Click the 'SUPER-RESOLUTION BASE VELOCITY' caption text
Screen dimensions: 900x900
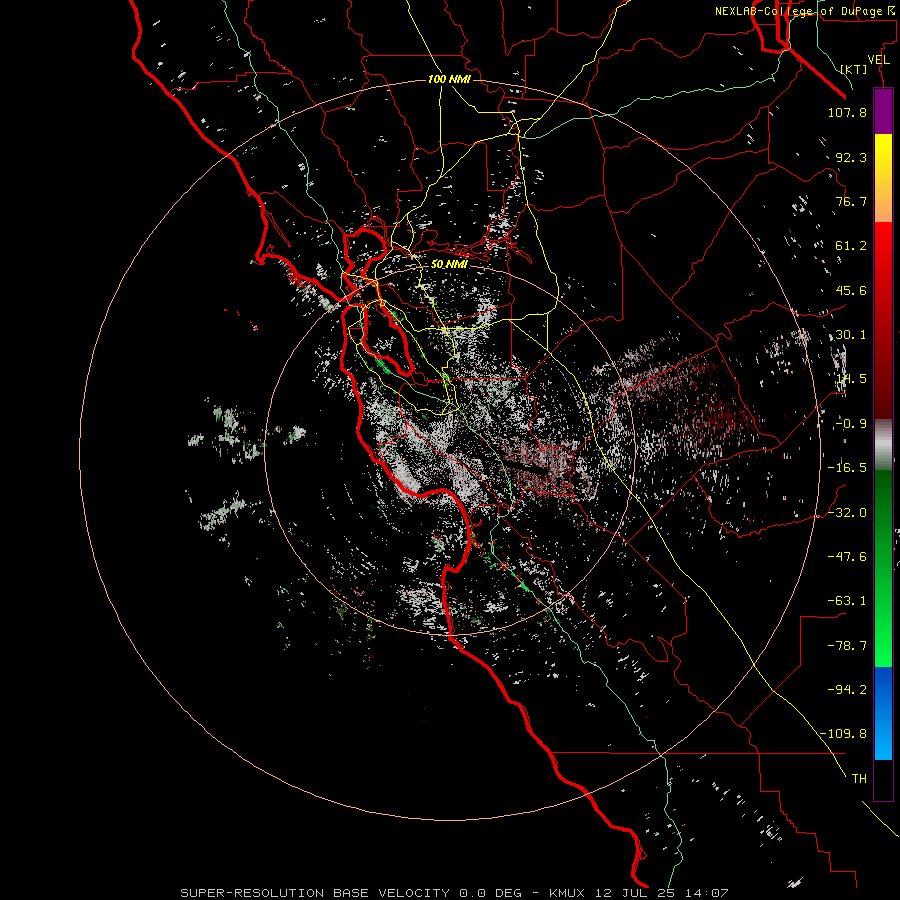[317, 893]
